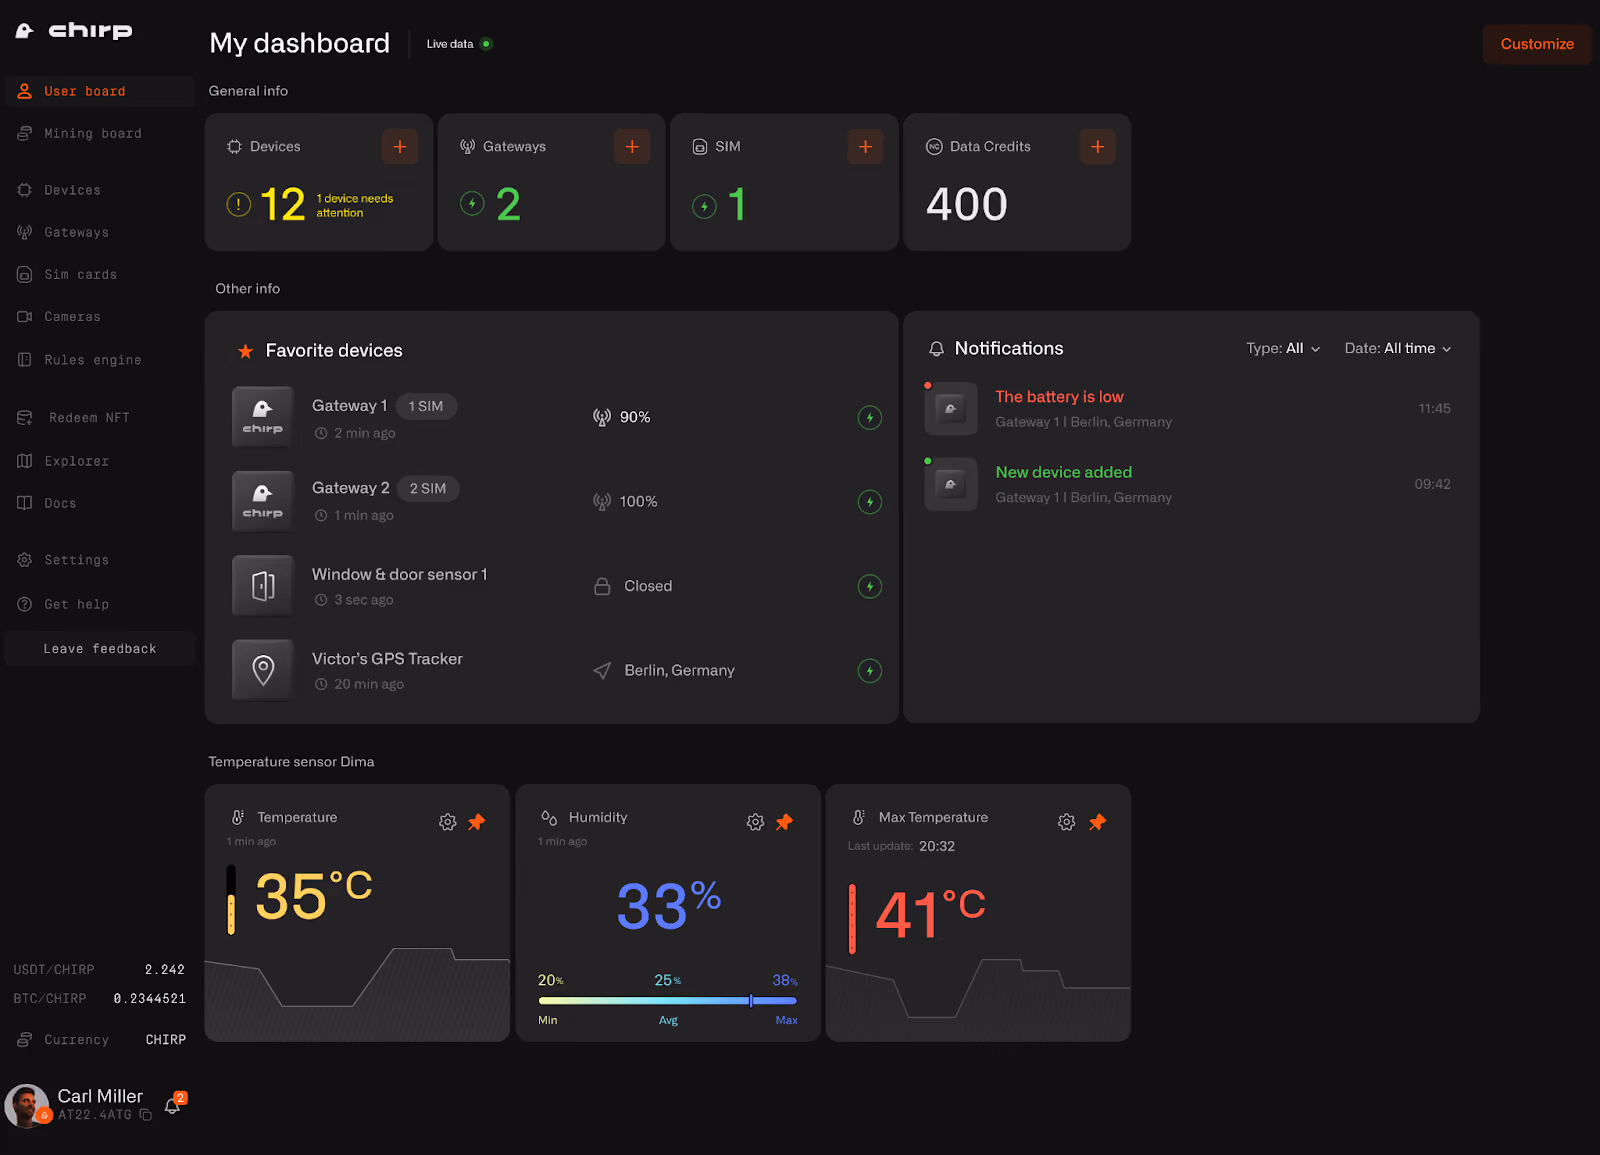Unpin the Max Temperature widget
Screen dimensions: 1600x1155
tap(1098, 822)
